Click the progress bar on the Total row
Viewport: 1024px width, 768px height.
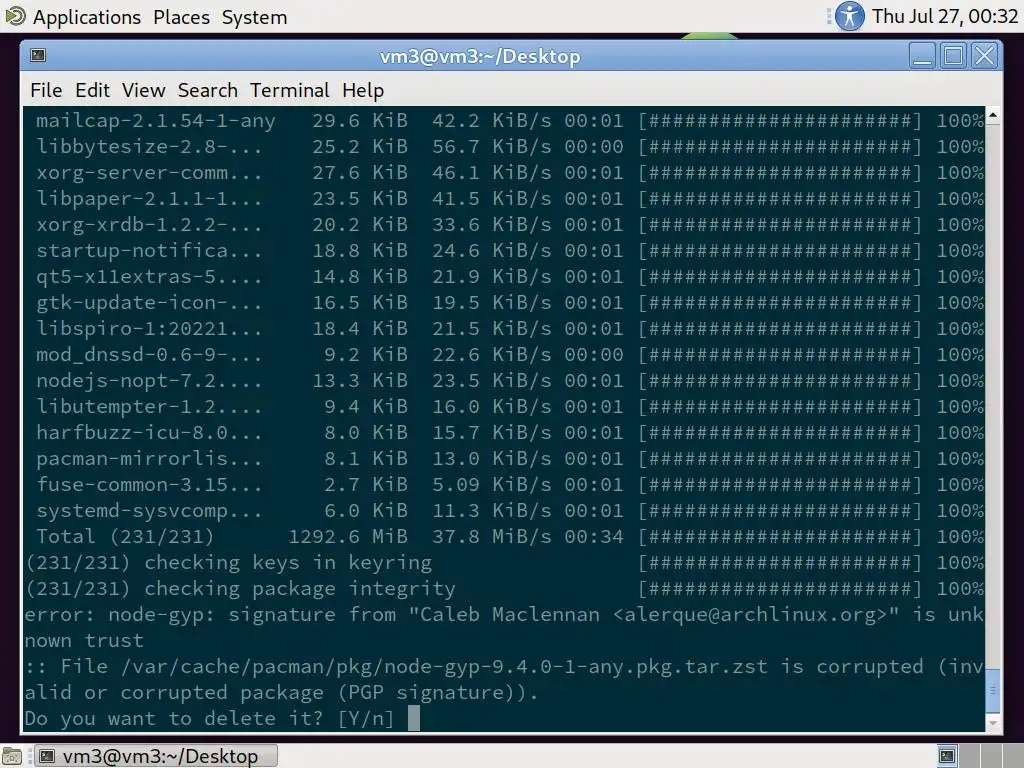780,537
